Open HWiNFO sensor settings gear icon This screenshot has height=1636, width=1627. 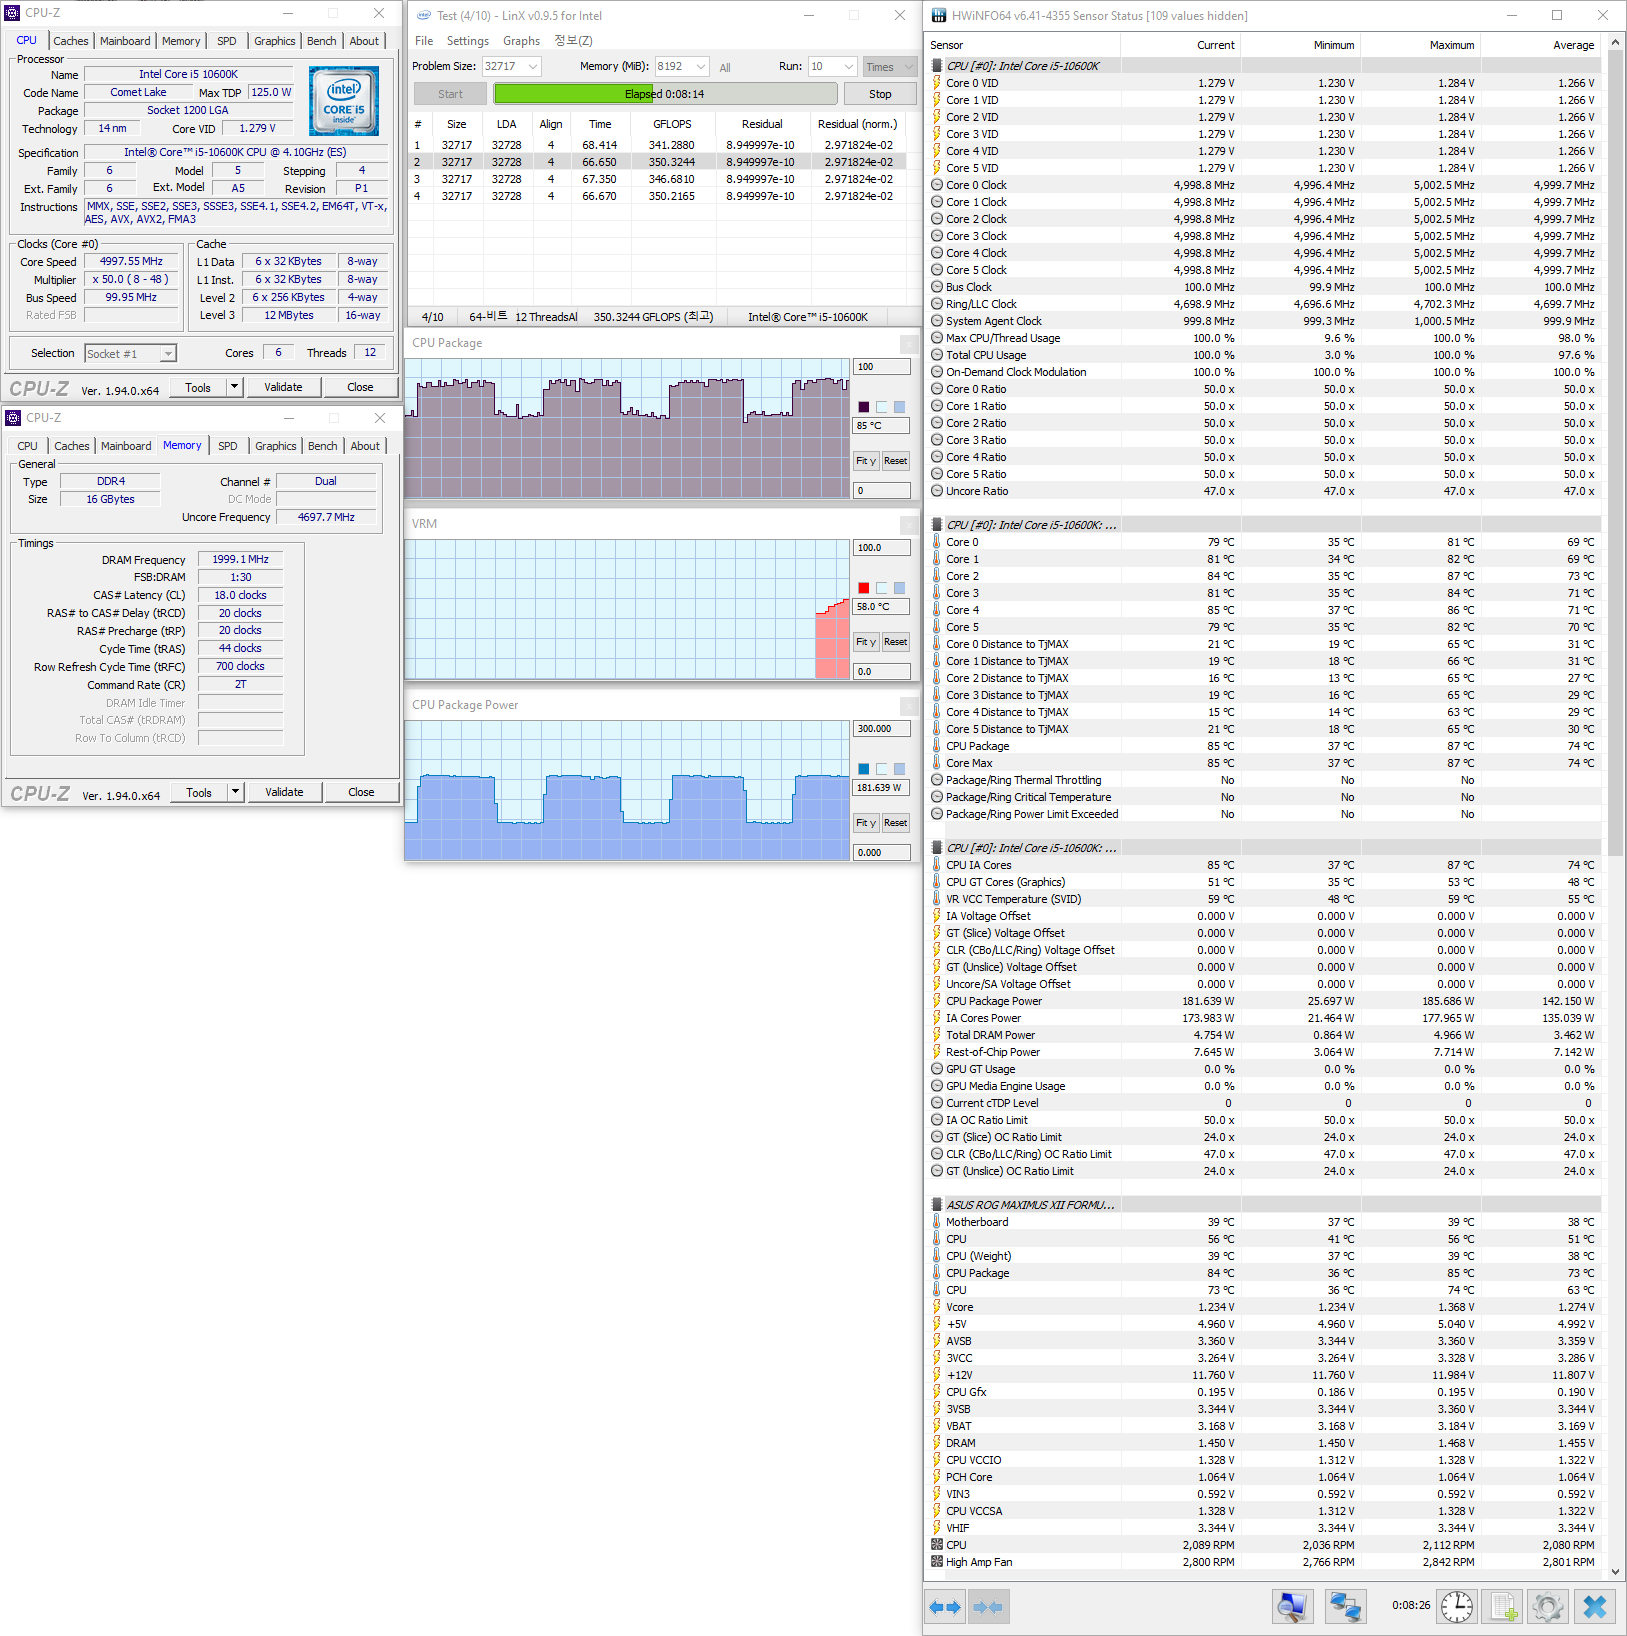click(1547, 1607)
